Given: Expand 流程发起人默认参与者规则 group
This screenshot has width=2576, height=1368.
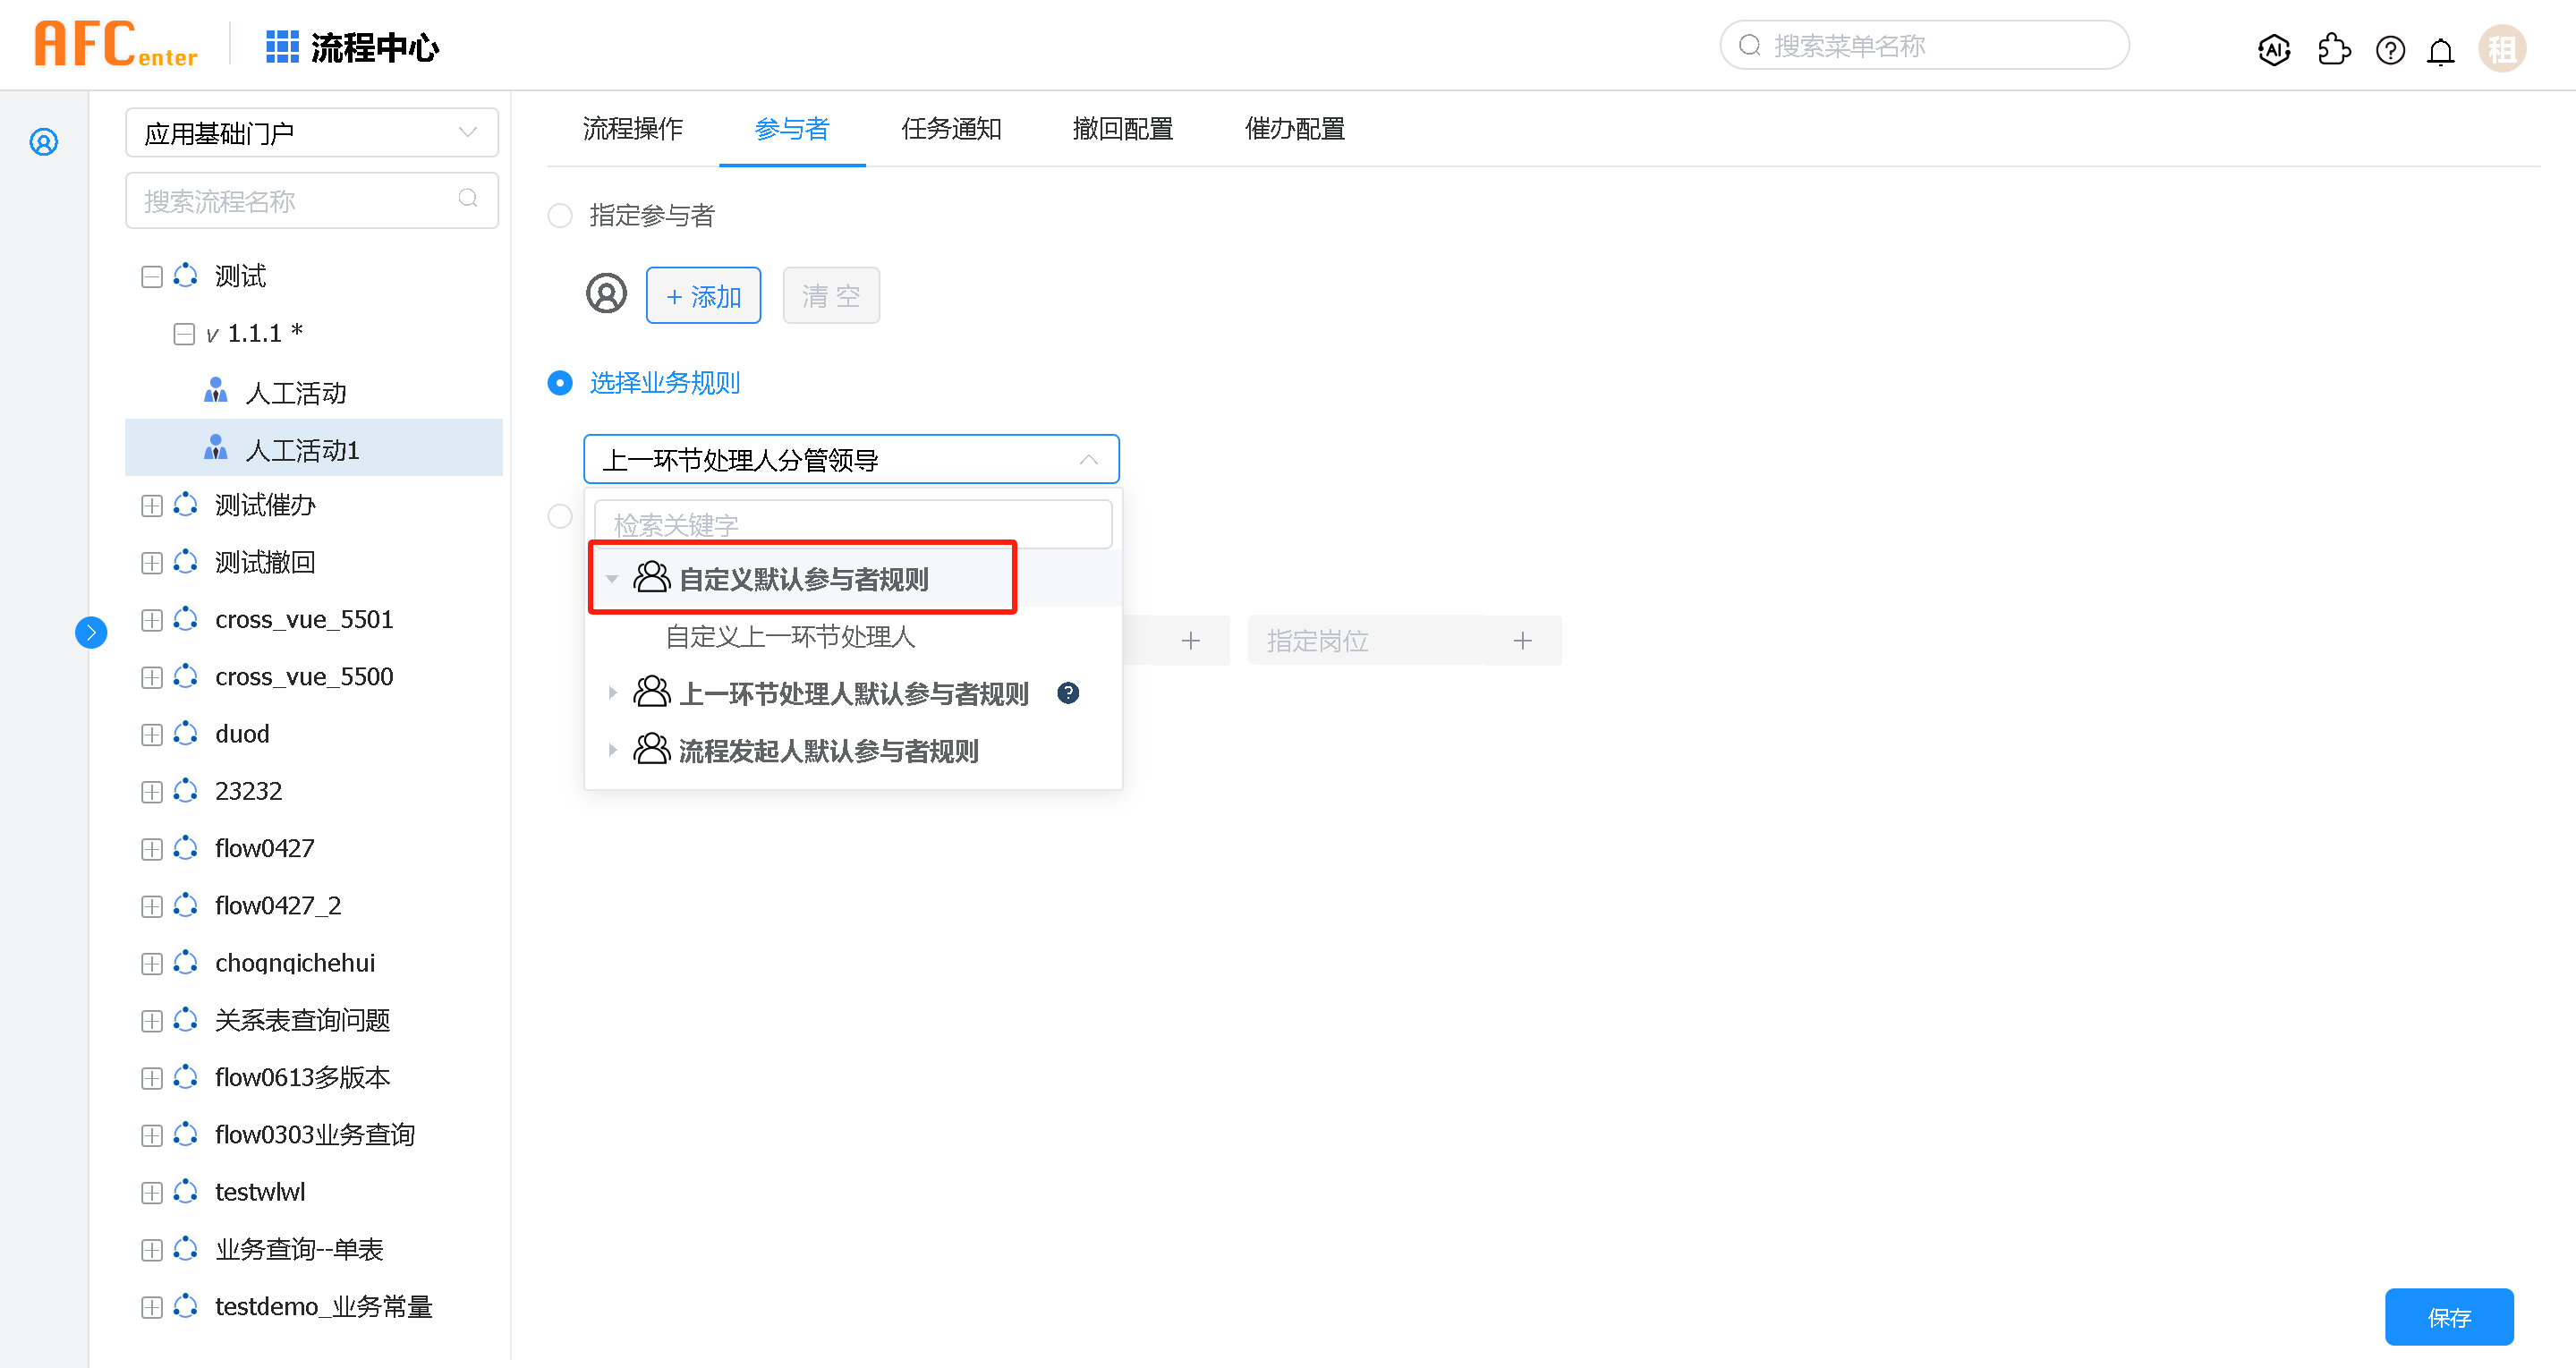Looking at the screenshot, I should point(613,750).
